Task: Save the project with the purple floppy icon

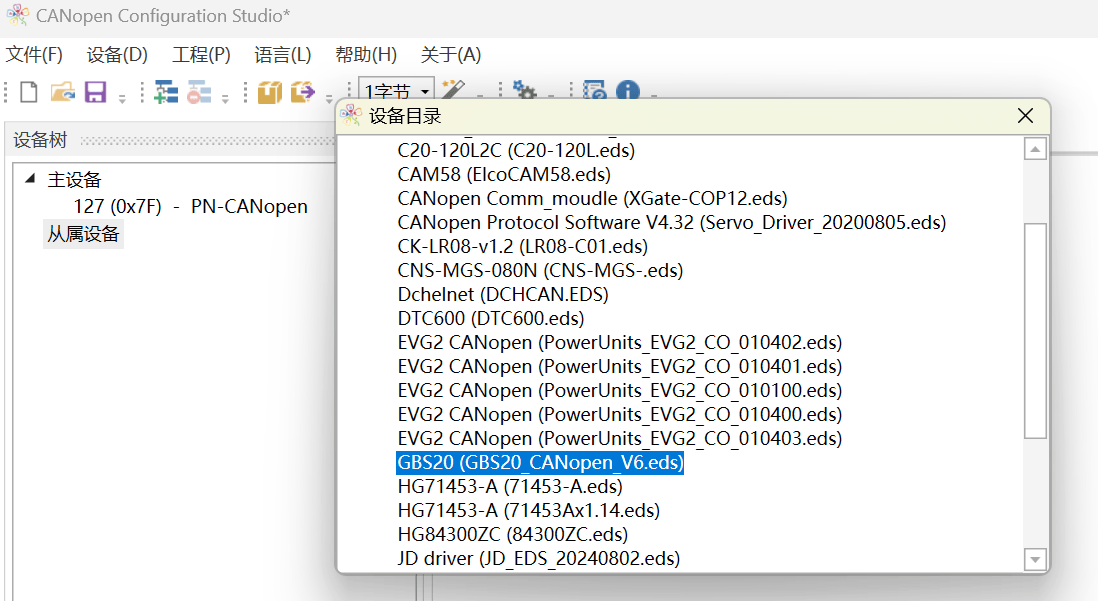Action: pyautogui.click(x=95, y=92)
